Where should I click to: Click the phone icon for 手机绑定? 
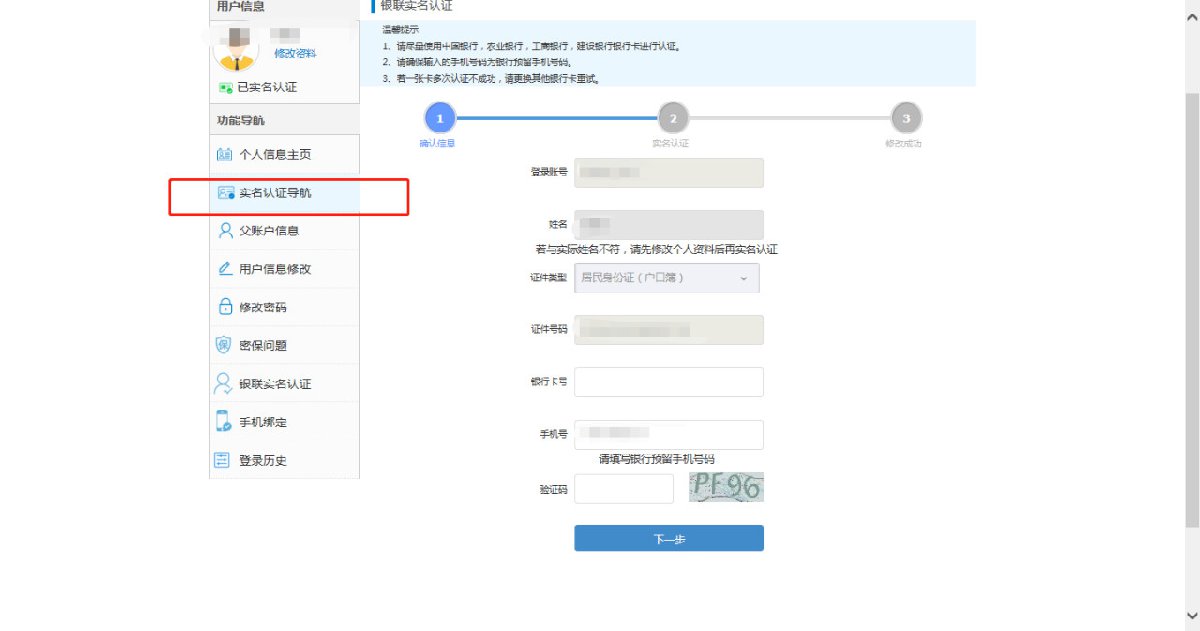(x=224, y=422)
